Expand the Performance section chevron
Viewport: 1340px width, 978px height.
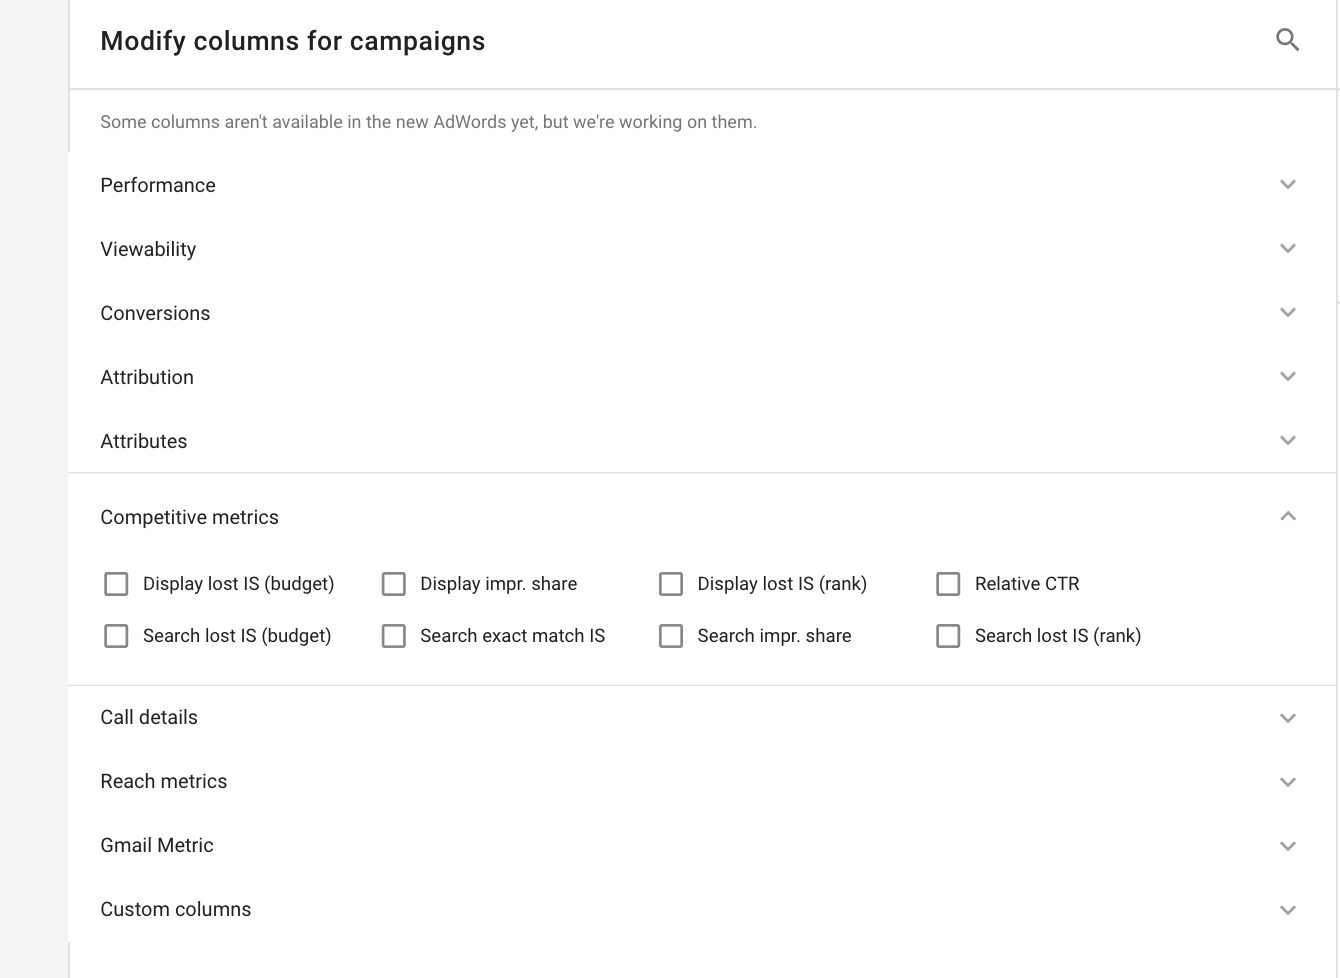coord(1288,185)
